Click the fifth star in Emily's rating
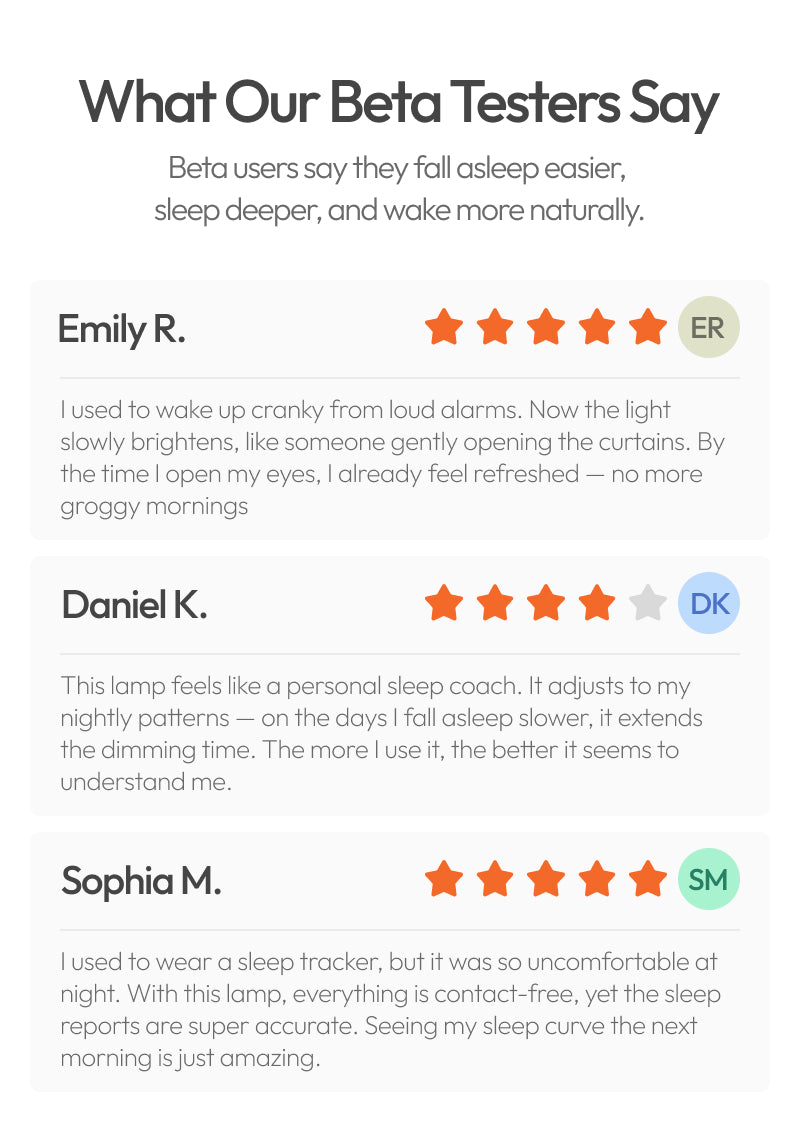This screenshot has height=1142, width=800. [648, 327]
